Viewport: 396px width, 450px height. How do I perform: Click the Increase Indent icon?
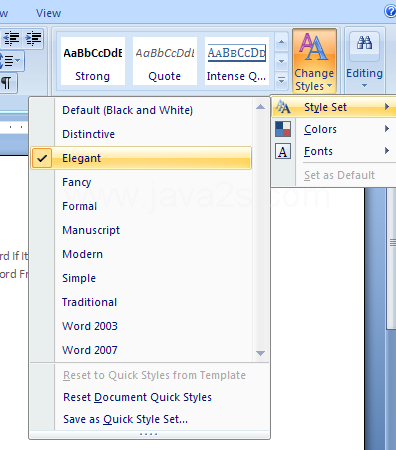[x=33, y=38]
